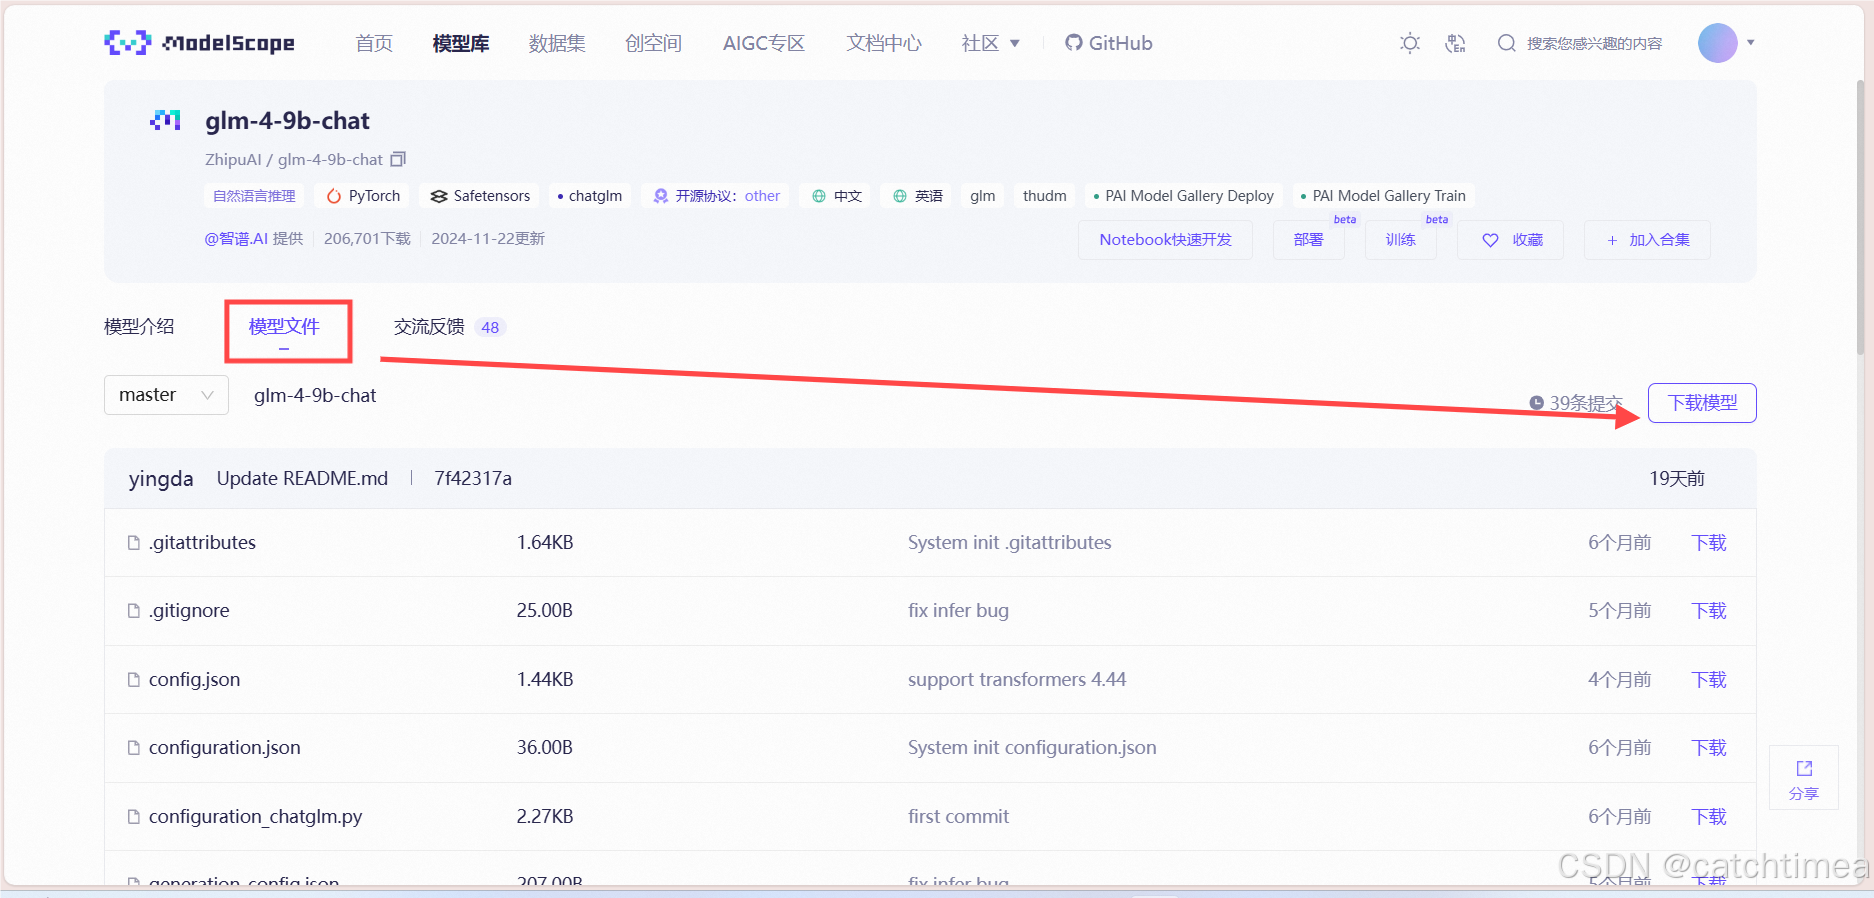Image resolution: width=1874 pixels, height=898 pixels.
Task: Copy model path ZhipuAI/glm-4-9b-chat icon
Action: click(398, 159)
